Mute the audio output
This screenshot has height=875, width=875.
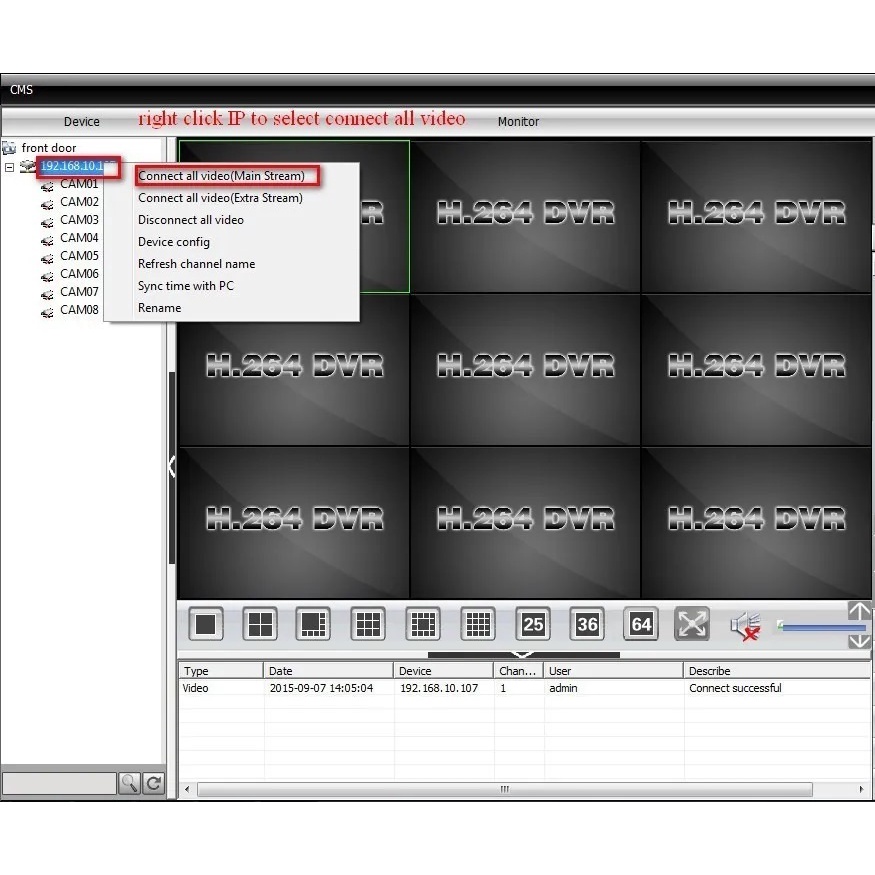[x=745, y=623]
